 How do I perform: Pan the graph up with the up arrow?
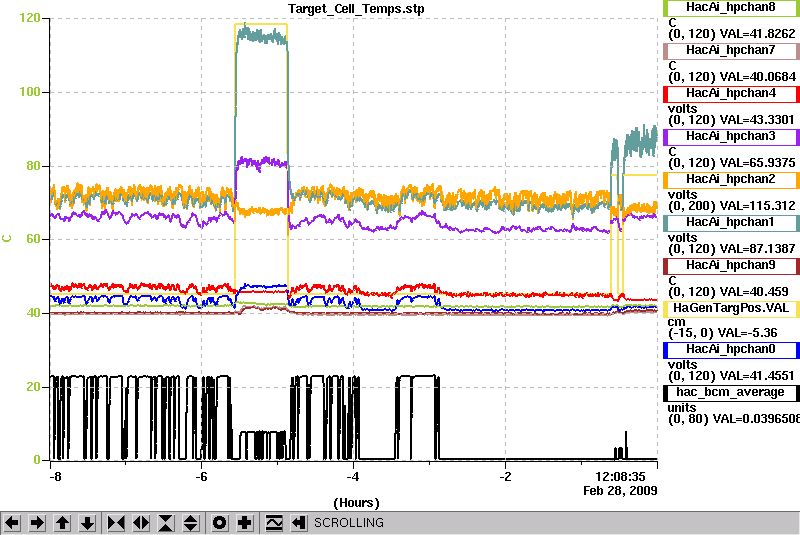(x=62, y=523)
